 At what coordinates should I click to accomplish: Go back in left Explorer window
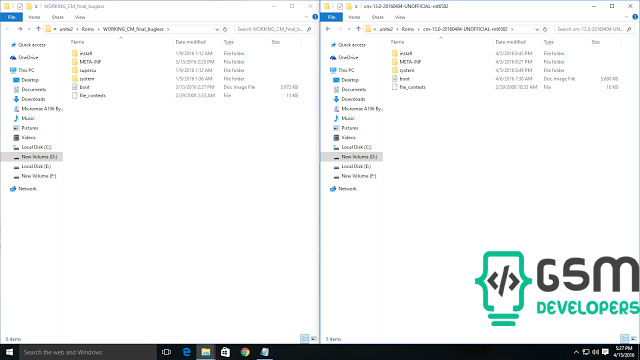9,29
